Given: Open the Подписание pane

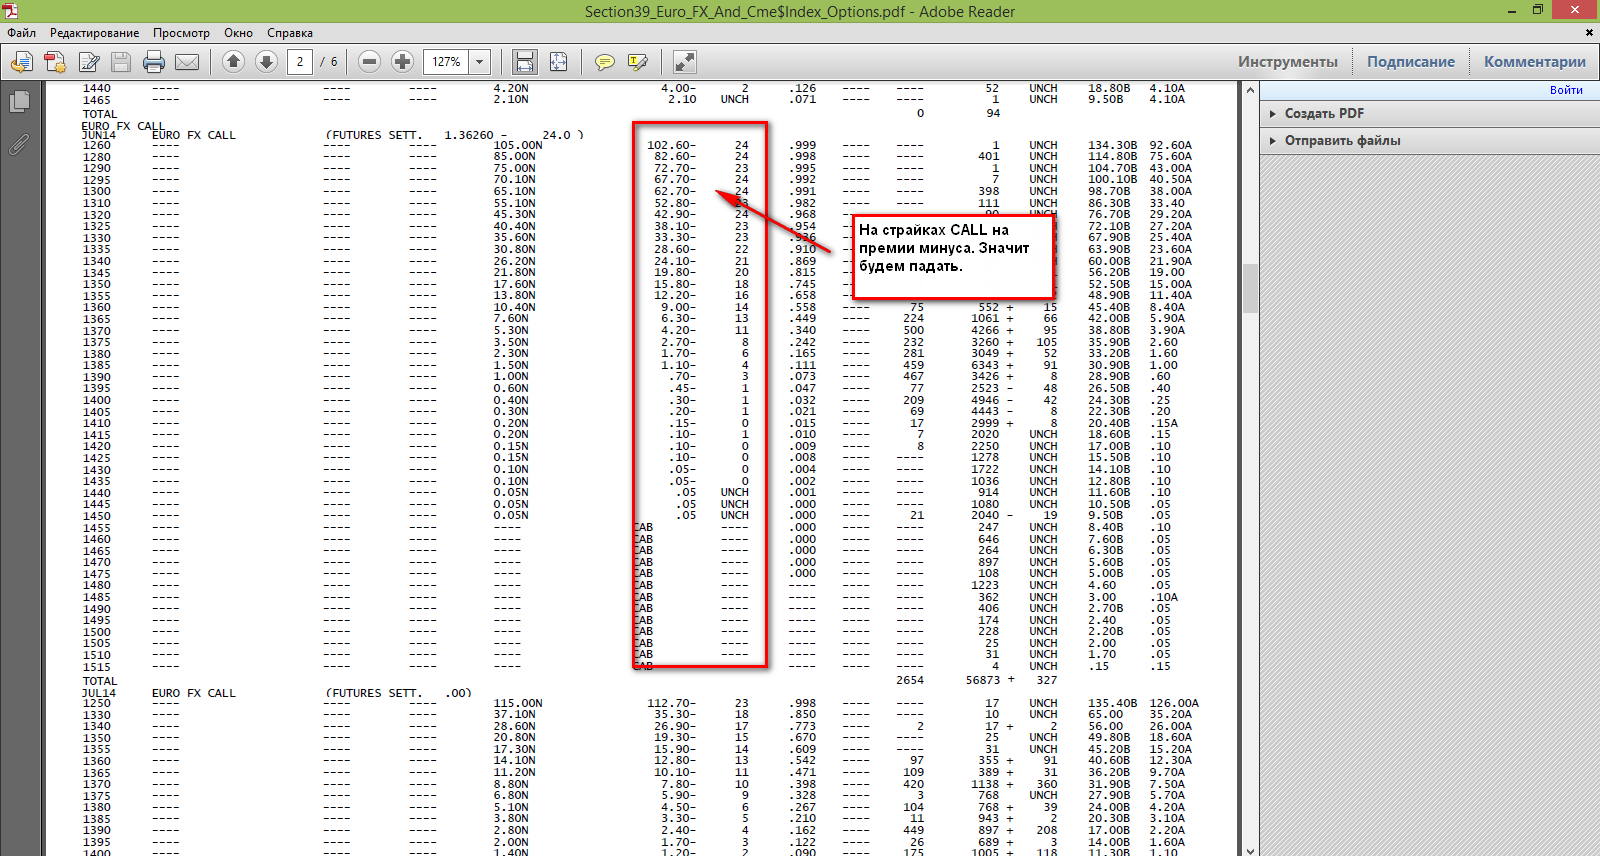Looking at the screenshot, I should [1411, 62].
